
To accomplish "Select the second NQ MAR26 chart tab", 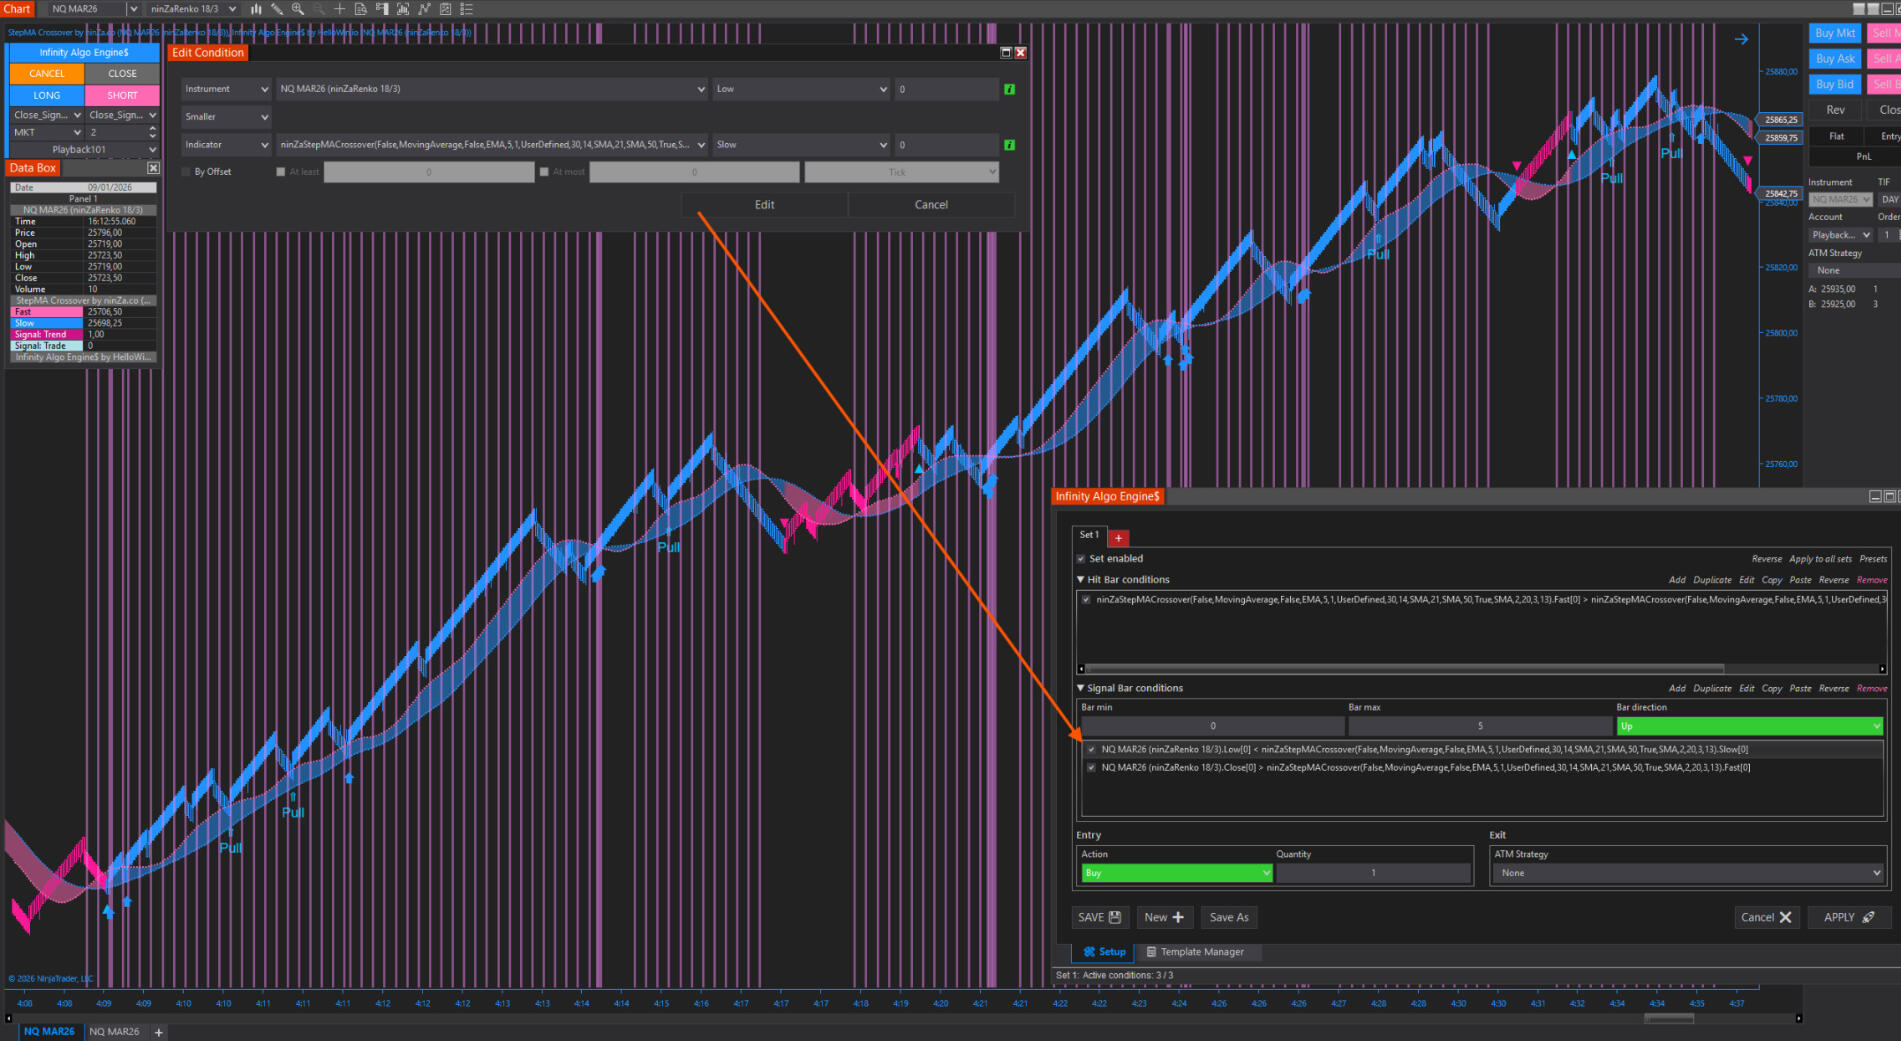I will [114, 1031].
